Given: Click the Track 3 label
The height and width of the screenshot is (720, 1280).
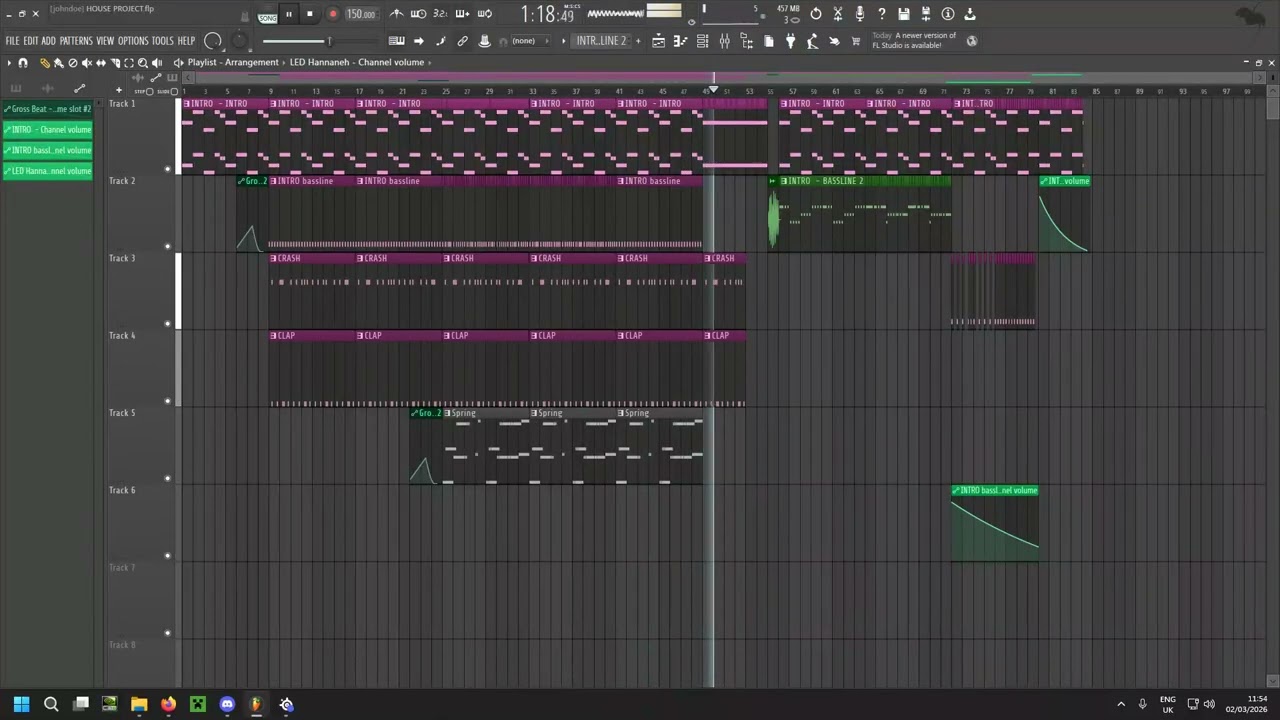Looking at the screenshot, I should [122, 258].
